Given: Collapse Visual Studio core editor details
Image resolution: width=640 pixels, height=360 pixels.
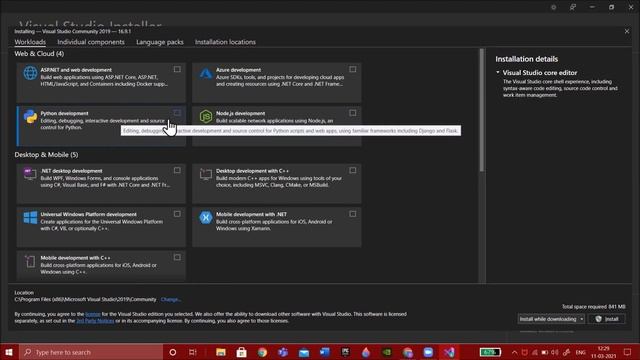Looking at the screenshot, I should [498, 72].
